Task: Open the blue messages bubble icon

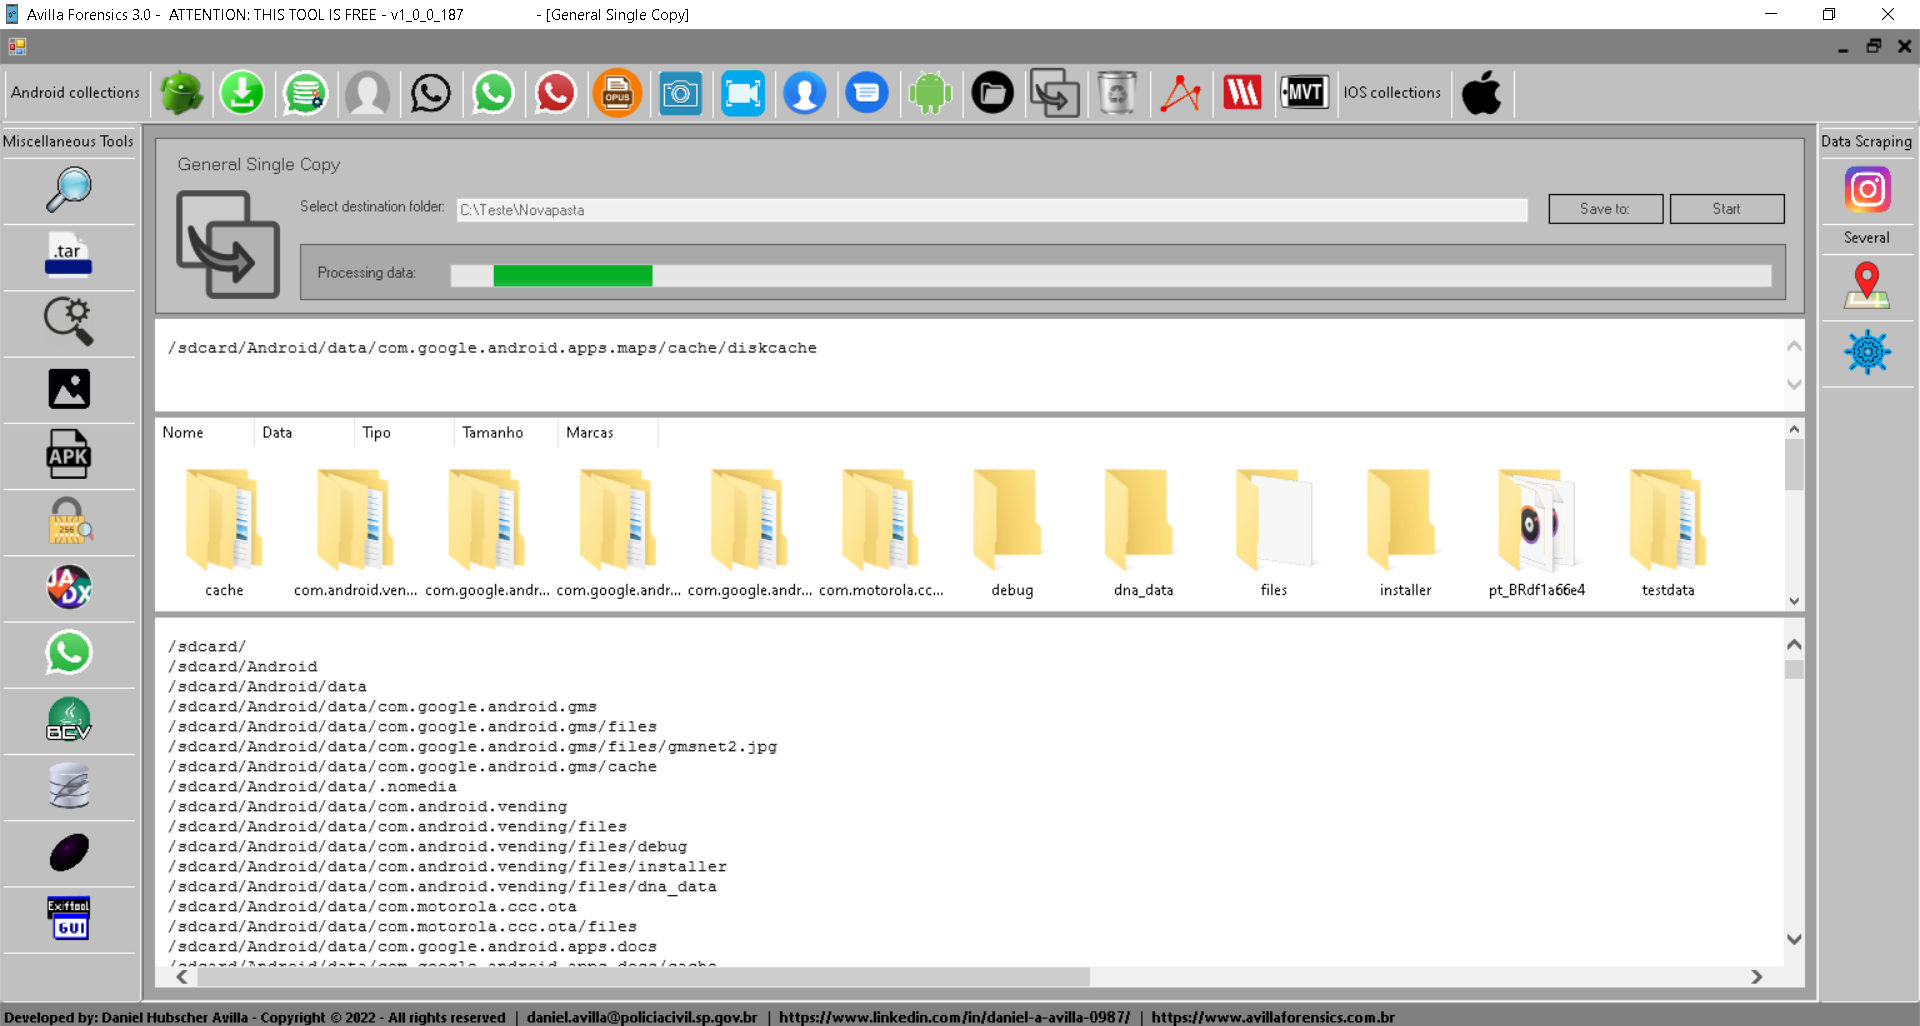Action: [x=867, y=93]
